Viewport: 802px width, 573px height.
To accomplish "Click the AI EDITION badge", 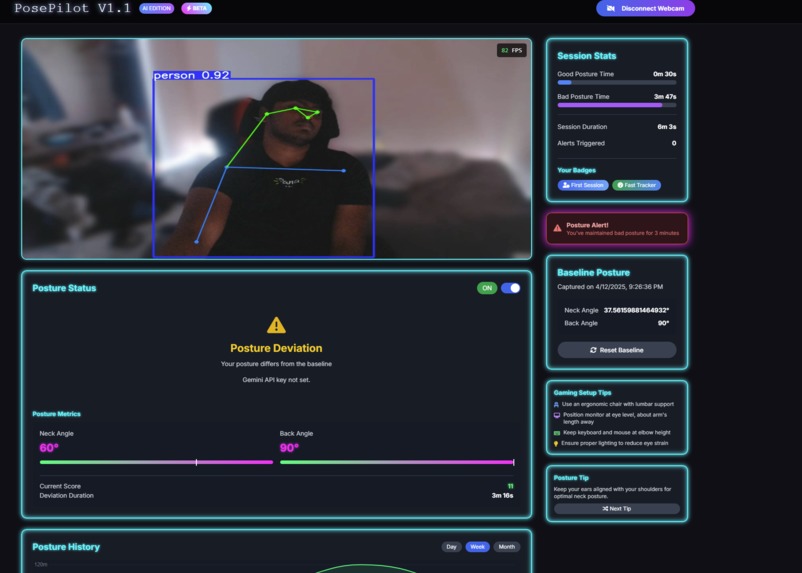I will point(157,8).
